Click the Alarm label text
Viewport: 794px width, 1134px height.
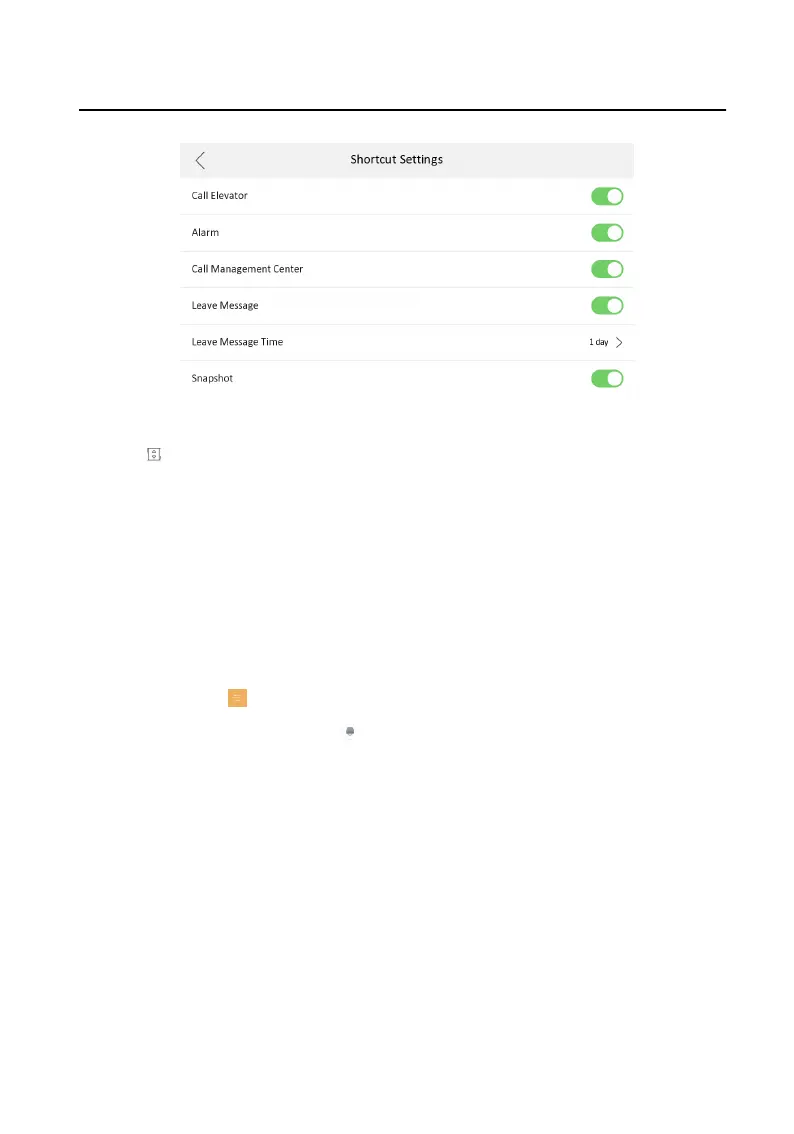click(205, 232)
